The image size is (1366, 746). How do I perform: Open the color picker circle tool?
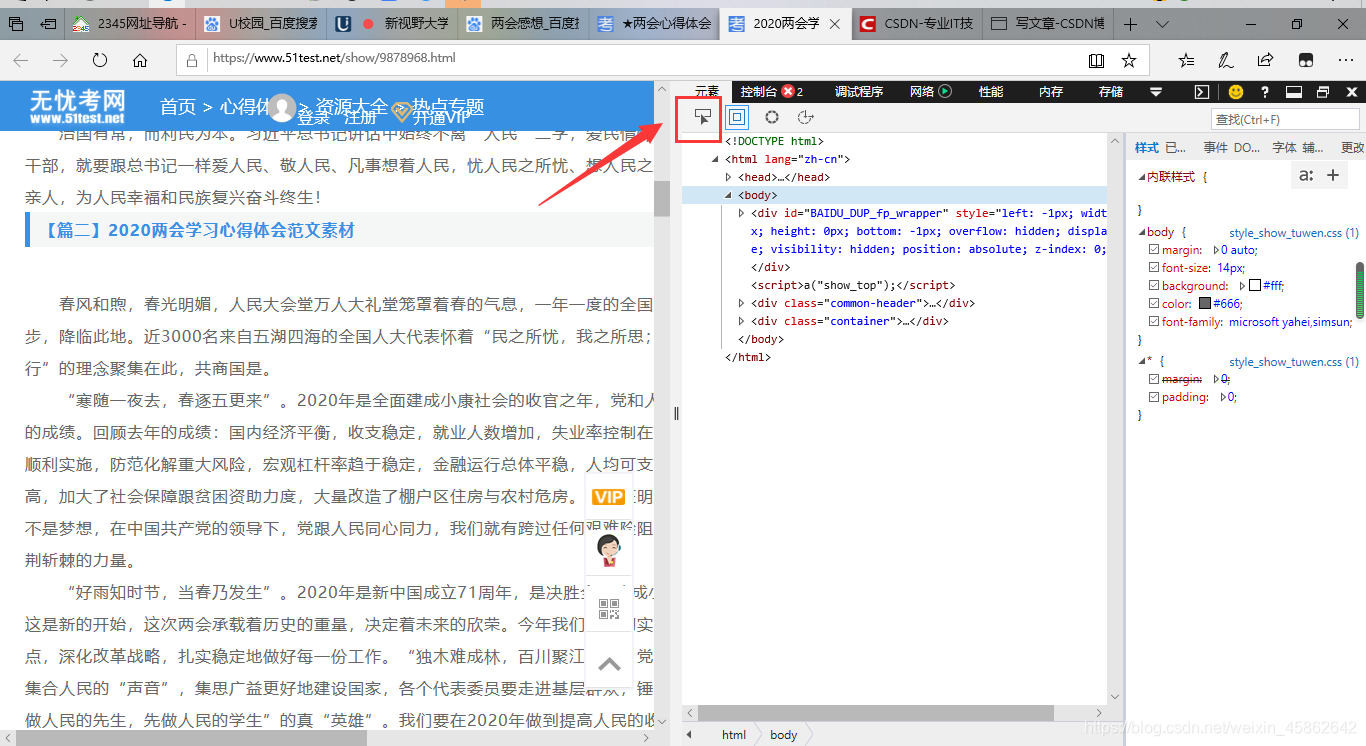coord(772,117)
